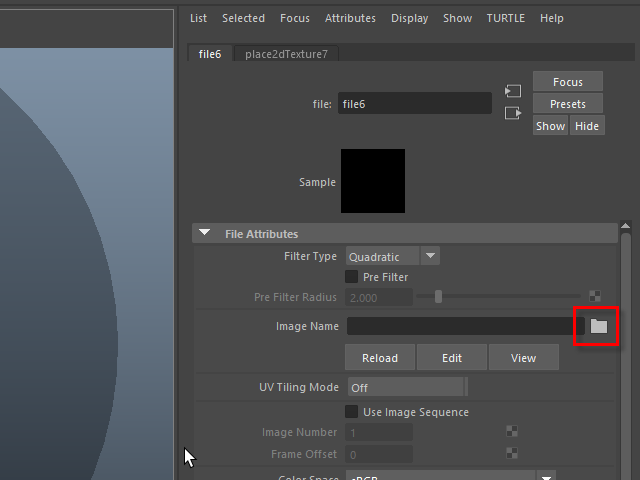Click the black Sample swatch thumbnail
Screen dimensions: 640x480
pos(373,181)
